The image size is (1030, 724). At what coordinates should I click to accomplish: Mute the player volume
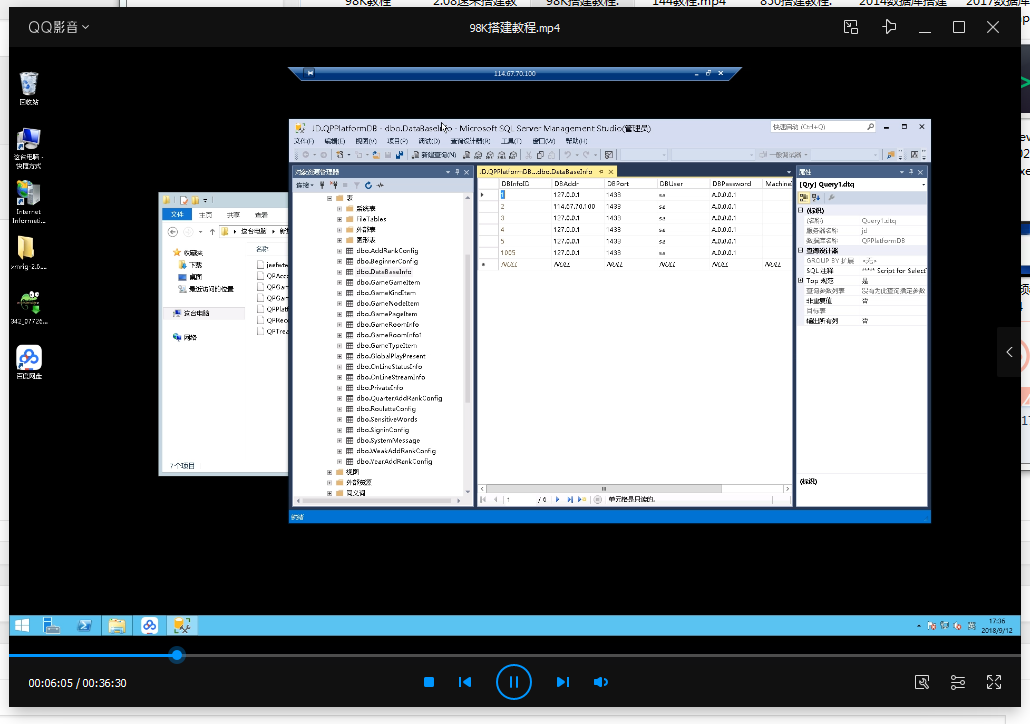pyautogui.click(x=600, y=682)
